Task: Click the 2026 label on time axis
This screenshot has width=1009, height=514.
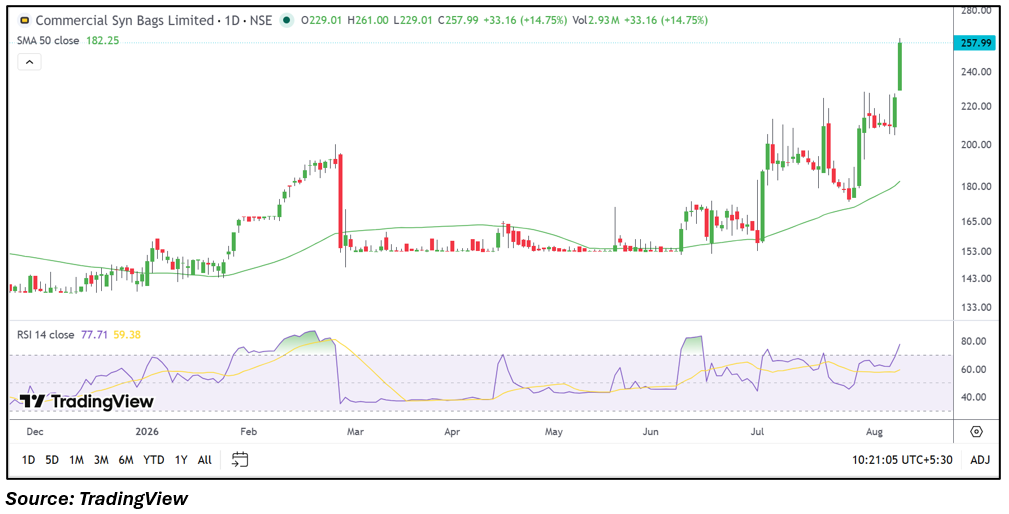Action: (147, 432)
